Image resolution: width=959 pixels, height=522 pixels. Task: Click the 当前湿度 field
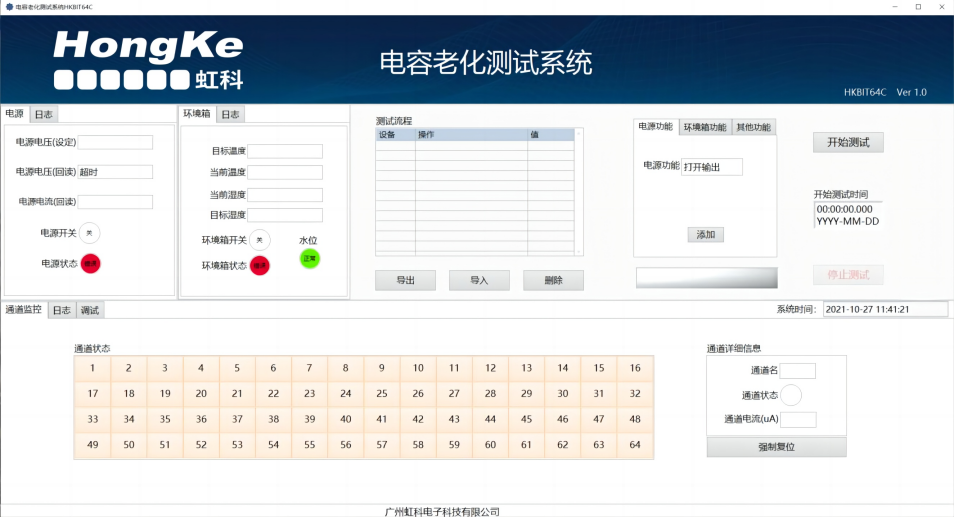[x=285, y=195]
